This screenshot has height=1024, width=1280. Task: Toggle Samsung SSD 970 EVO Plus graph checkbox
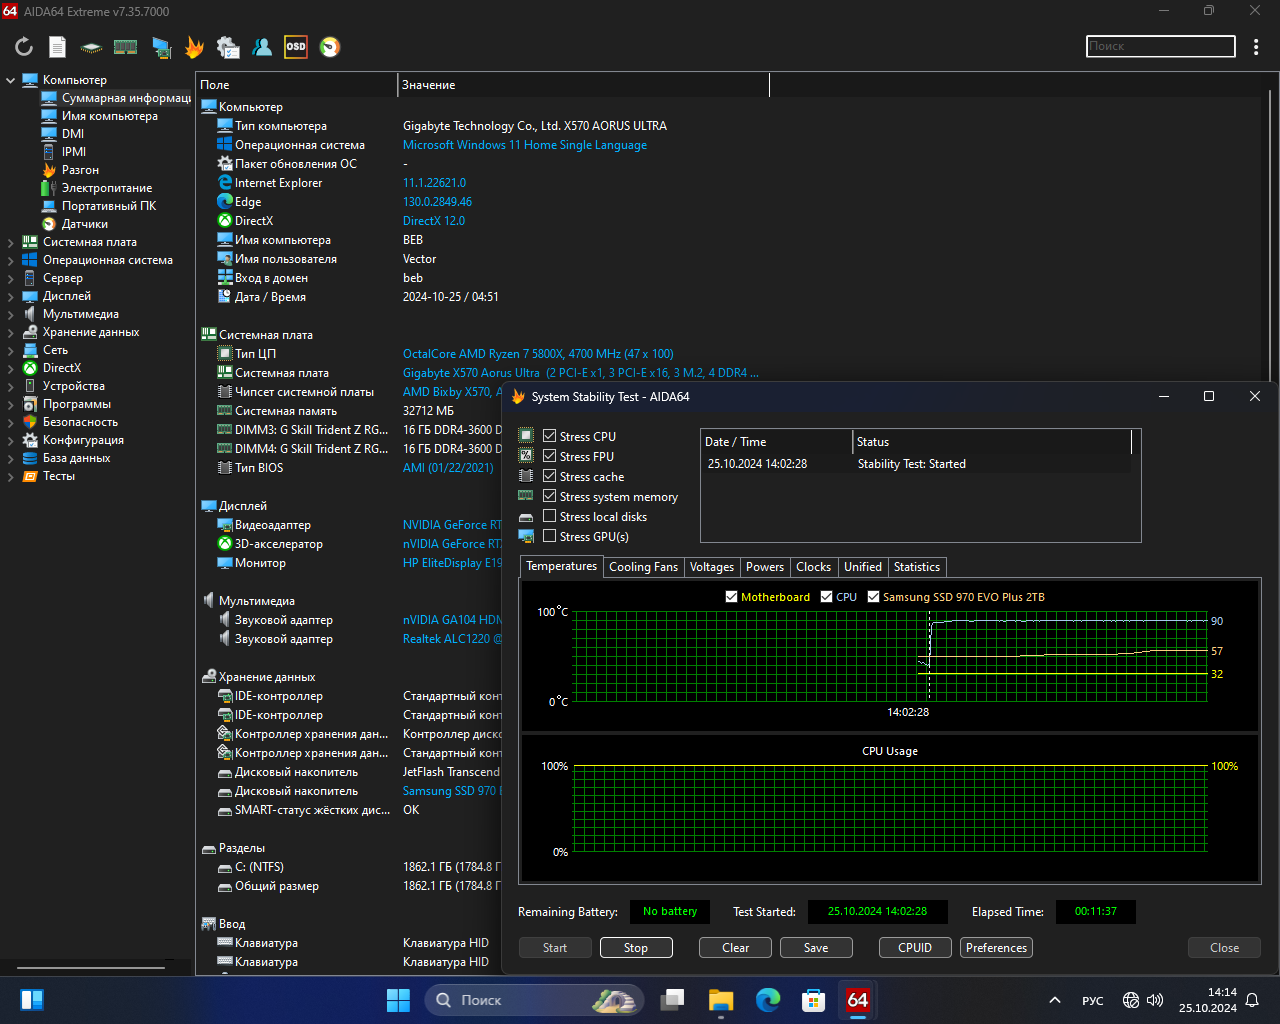point(873,597)
